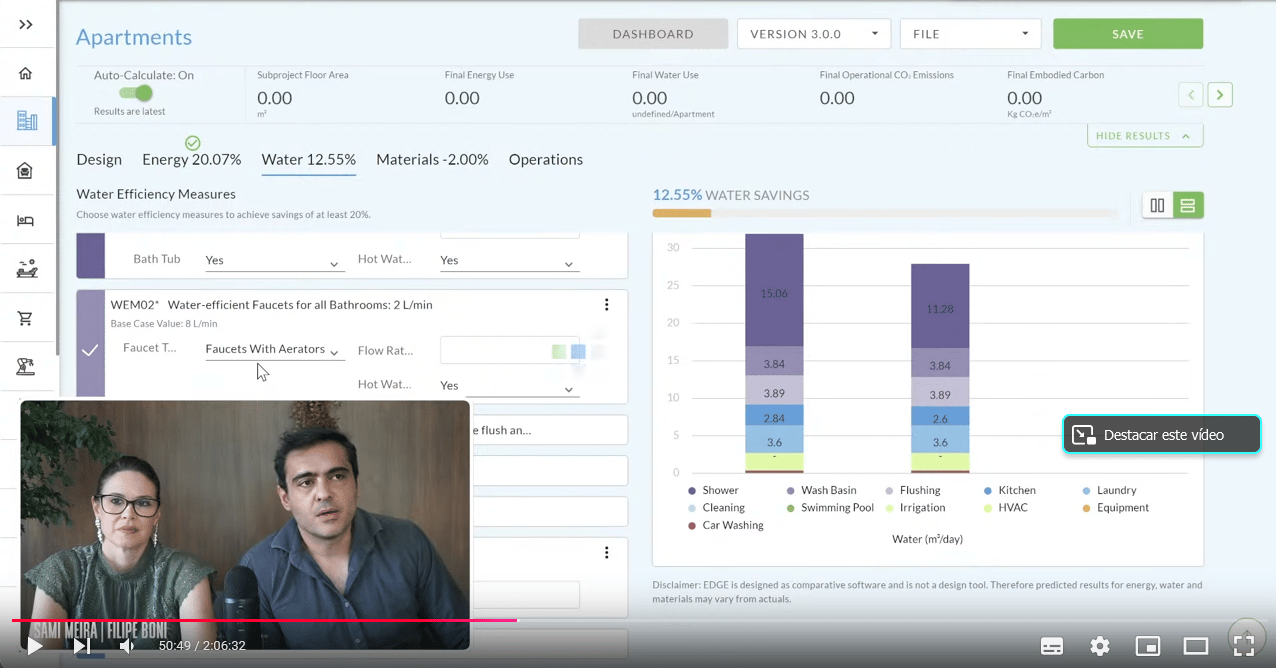This screenshot has height=668, width=1276.
Task: Open the Bath Tub Yes dropdown
Action: click(x=274, y=261)
